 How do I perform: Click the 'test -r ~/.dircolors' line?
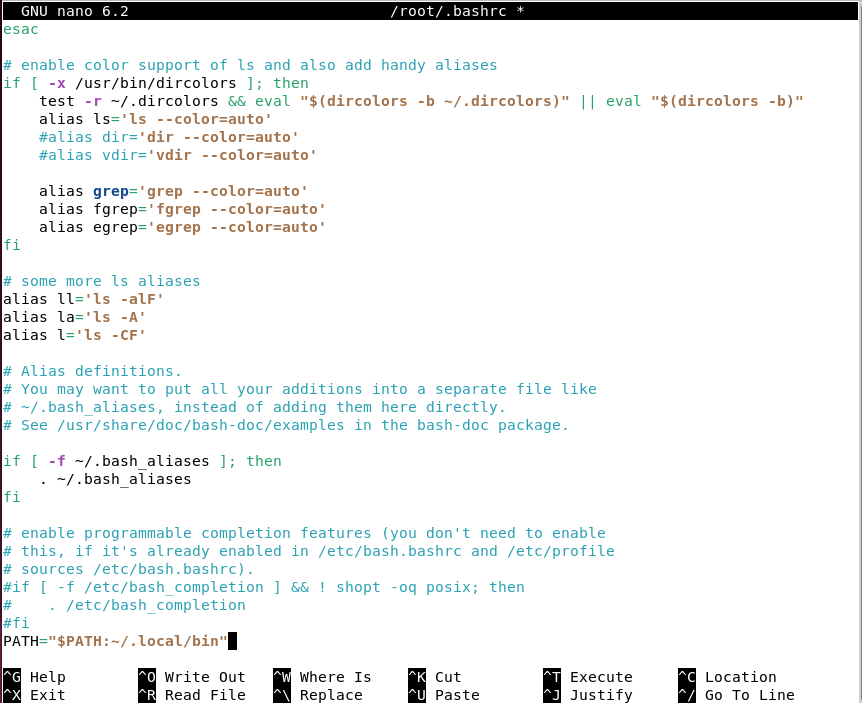click(421, 101)
